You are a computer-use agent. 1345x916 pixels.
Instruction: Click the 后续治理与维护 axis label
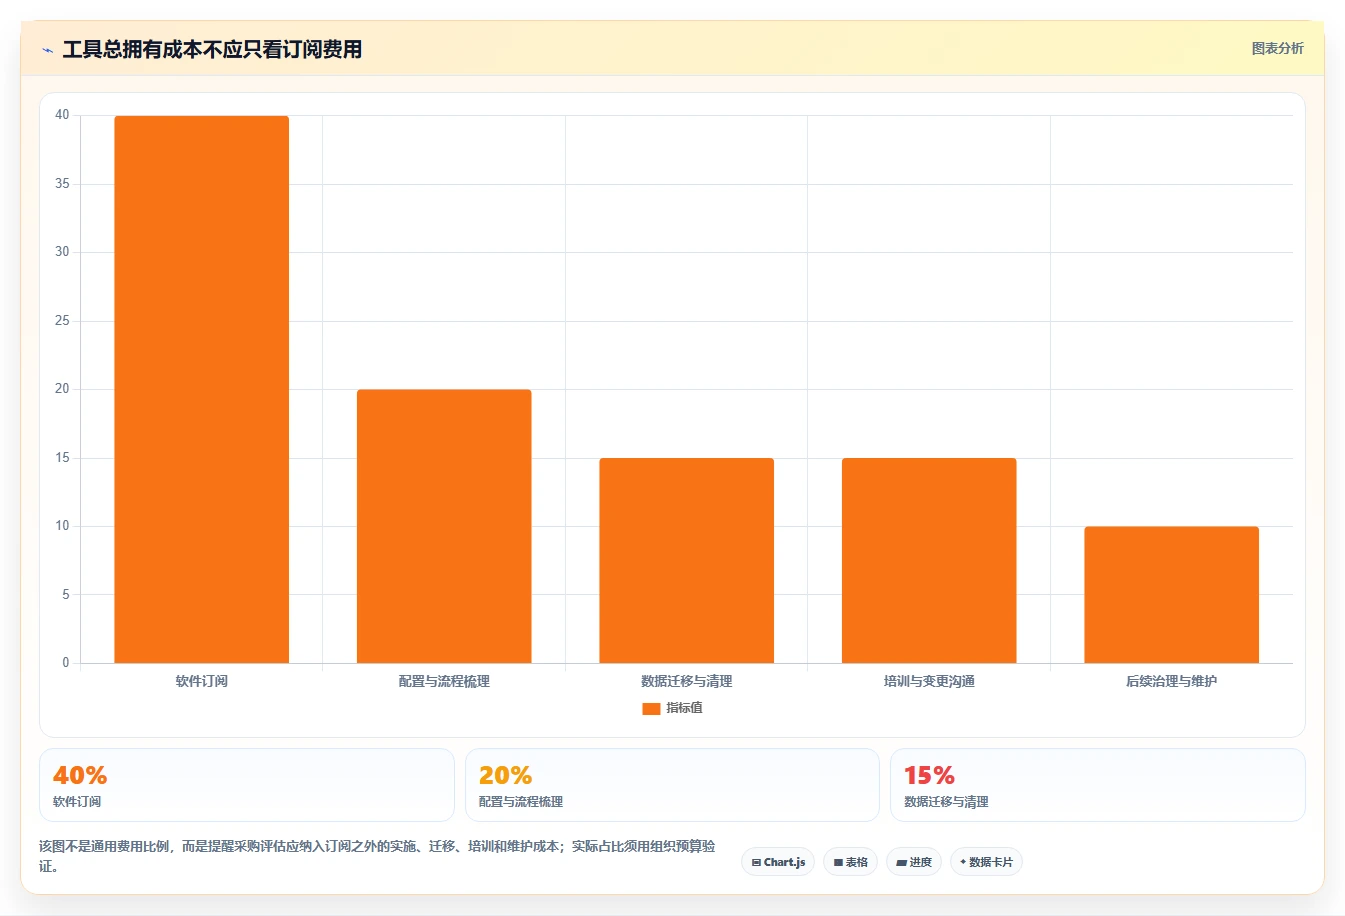pyautogui.click(x=1171, y=681)
